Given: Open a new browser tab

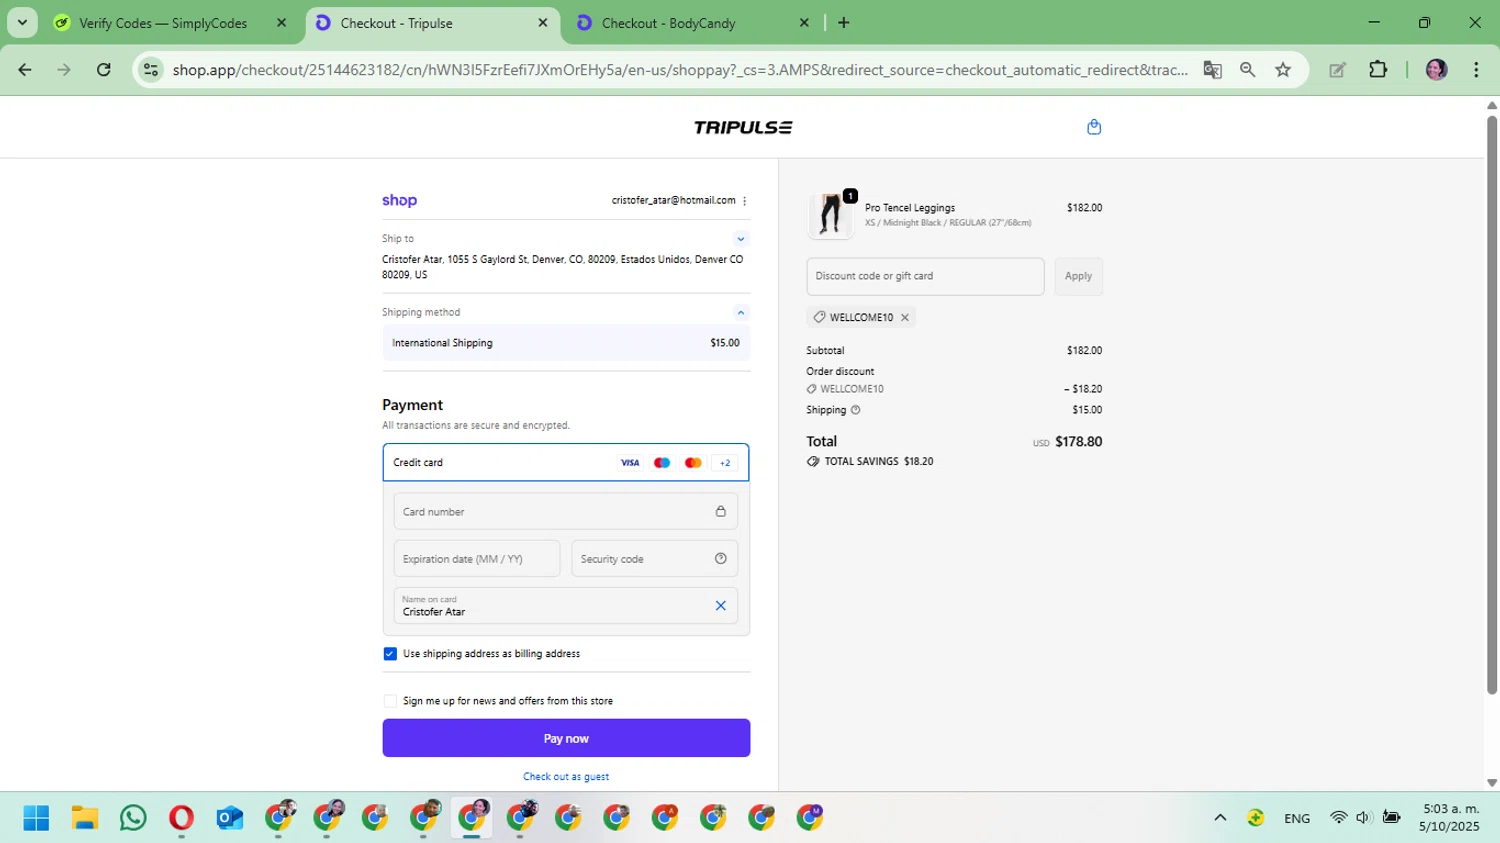Looking at the screenshot, I should click(x=844, y=23).
